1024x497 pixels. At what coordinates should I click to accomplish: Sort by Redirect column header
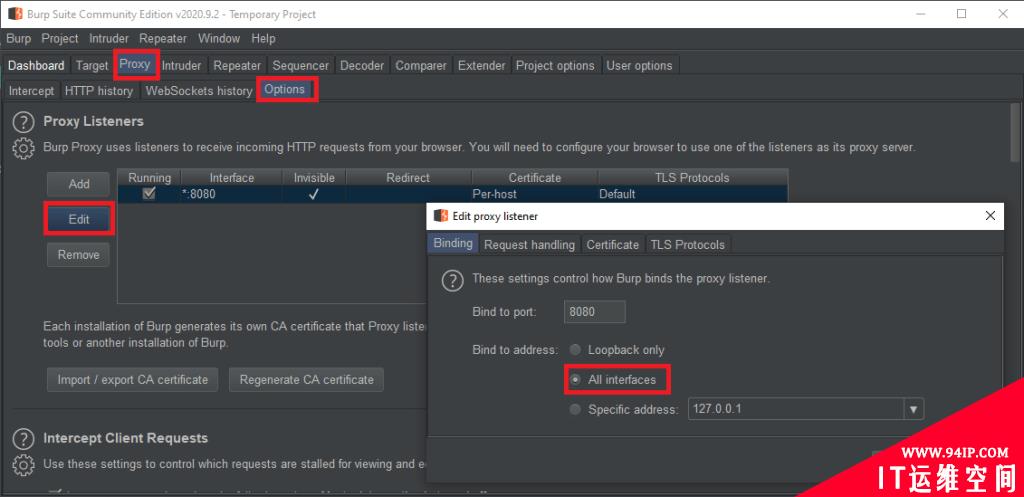408,178
